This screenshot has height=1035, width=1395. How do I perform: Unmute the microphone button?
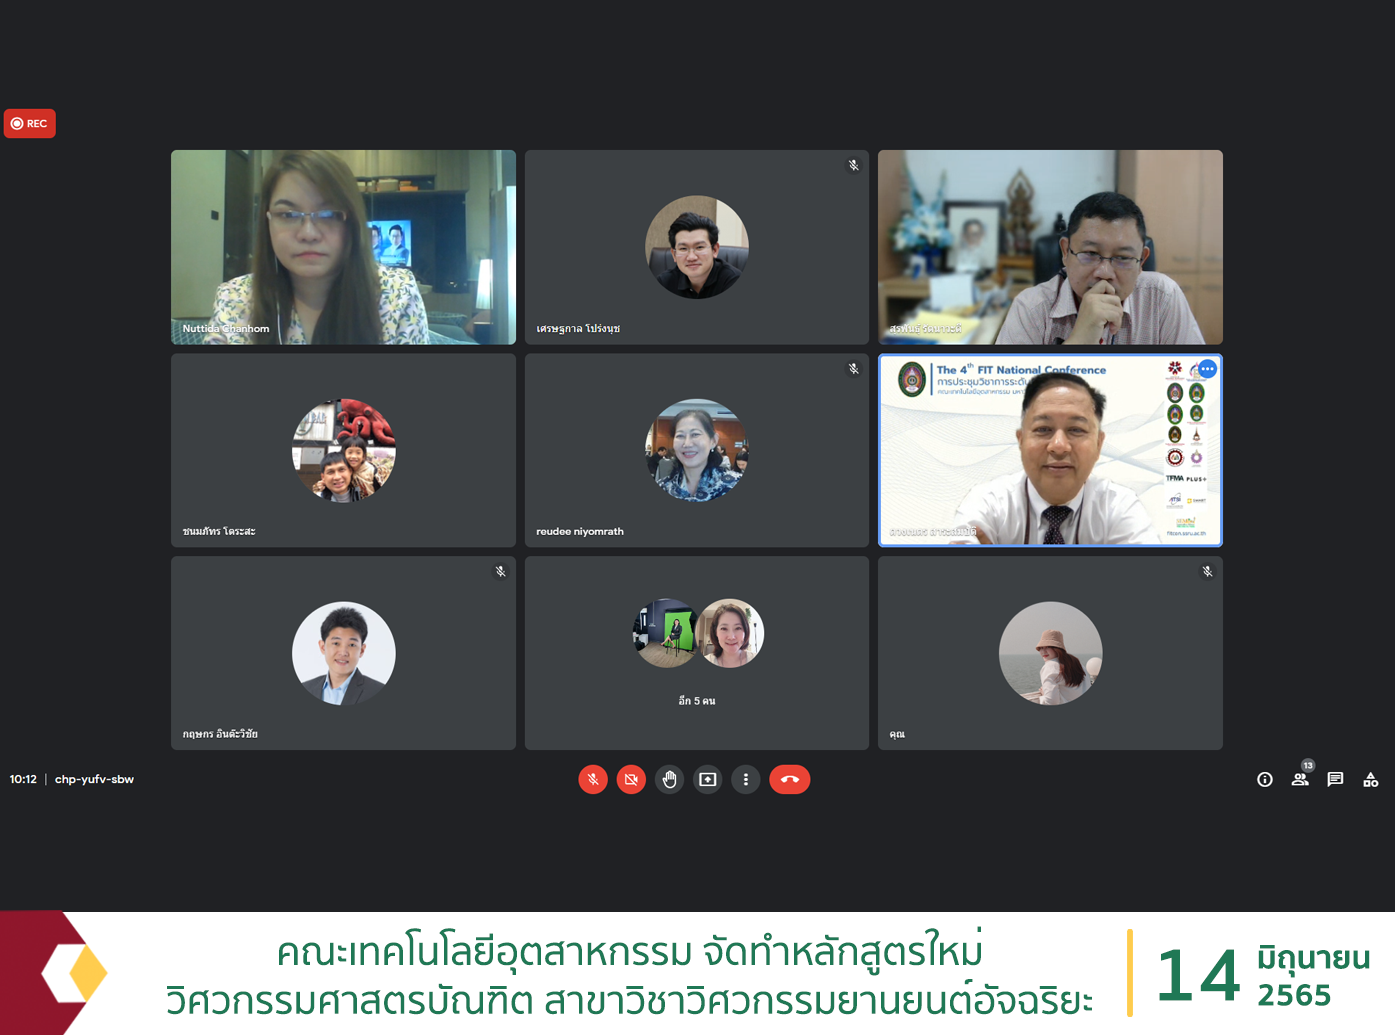[593, 779]
